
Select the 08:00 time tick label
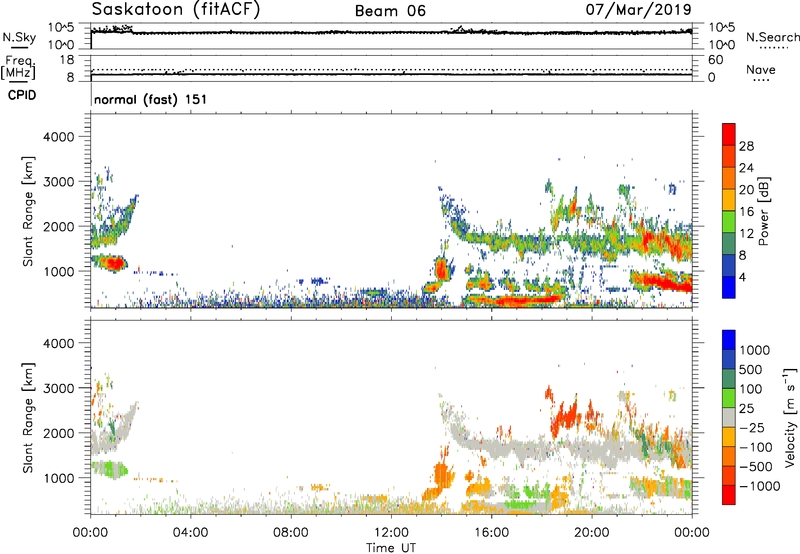point(291,533)
